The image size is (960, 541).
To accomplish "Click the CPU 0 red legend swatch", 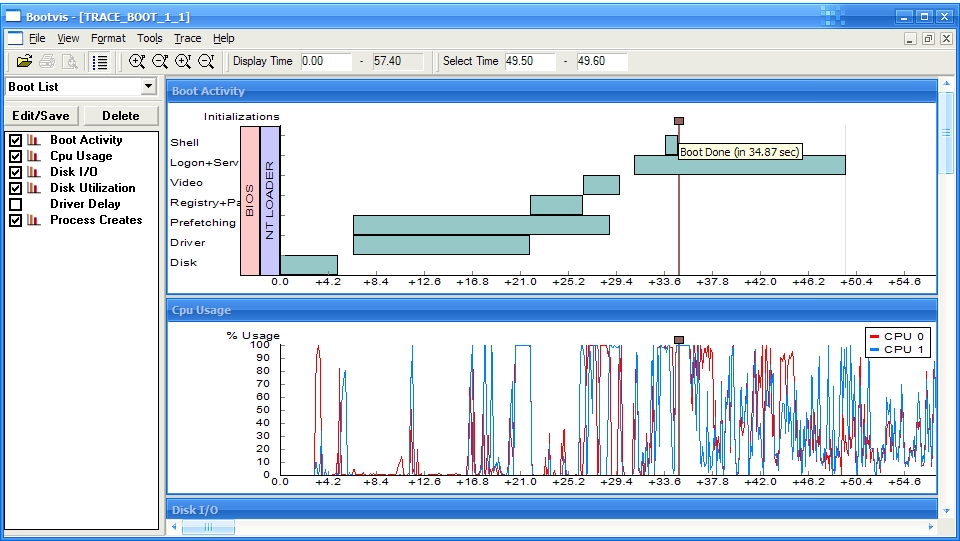I will [x=874, y=337].
